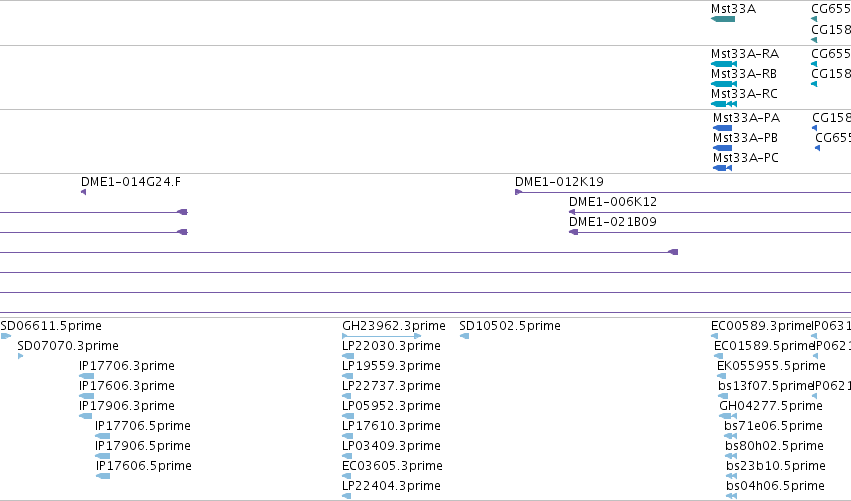This screenshot has width=851, height=501.
Task: Select the EC00589.3prime EST
Action: coord(714,336)
